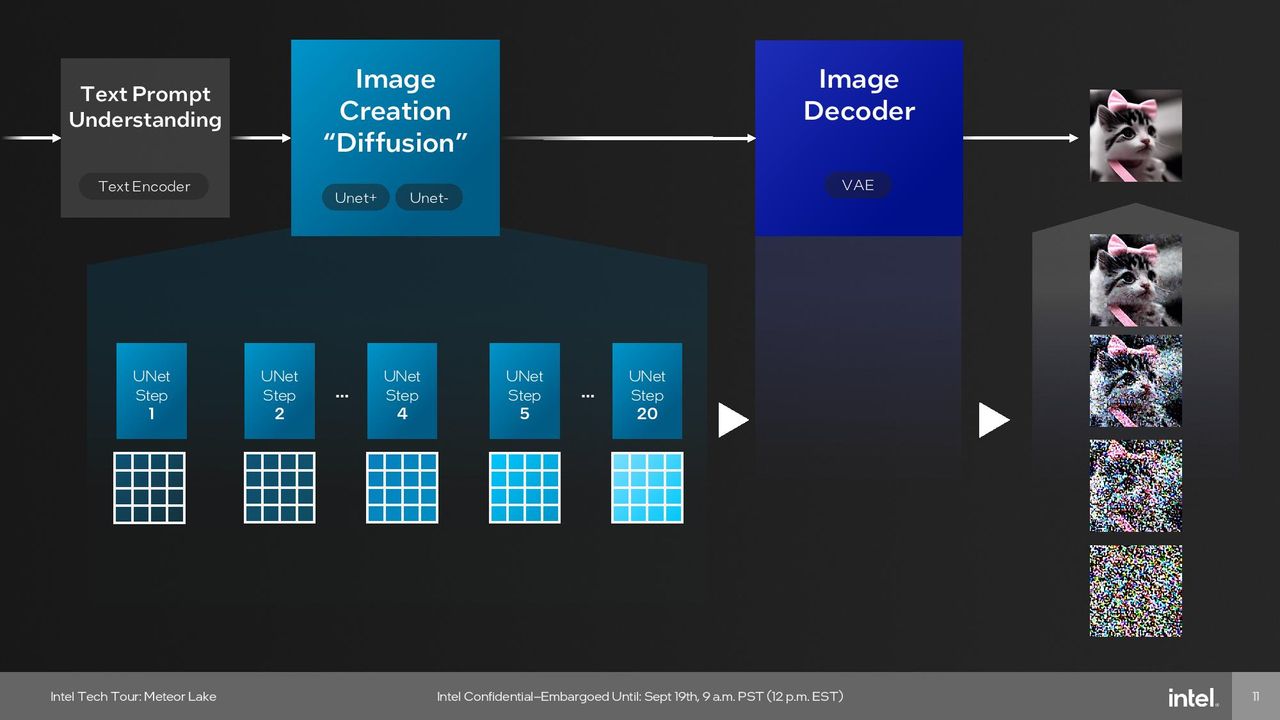Screen dimensions: 1280x720
Task: Click the heavily noisy kitten thumbnail
Action: pyautogui.click(x=1136, y=486)
